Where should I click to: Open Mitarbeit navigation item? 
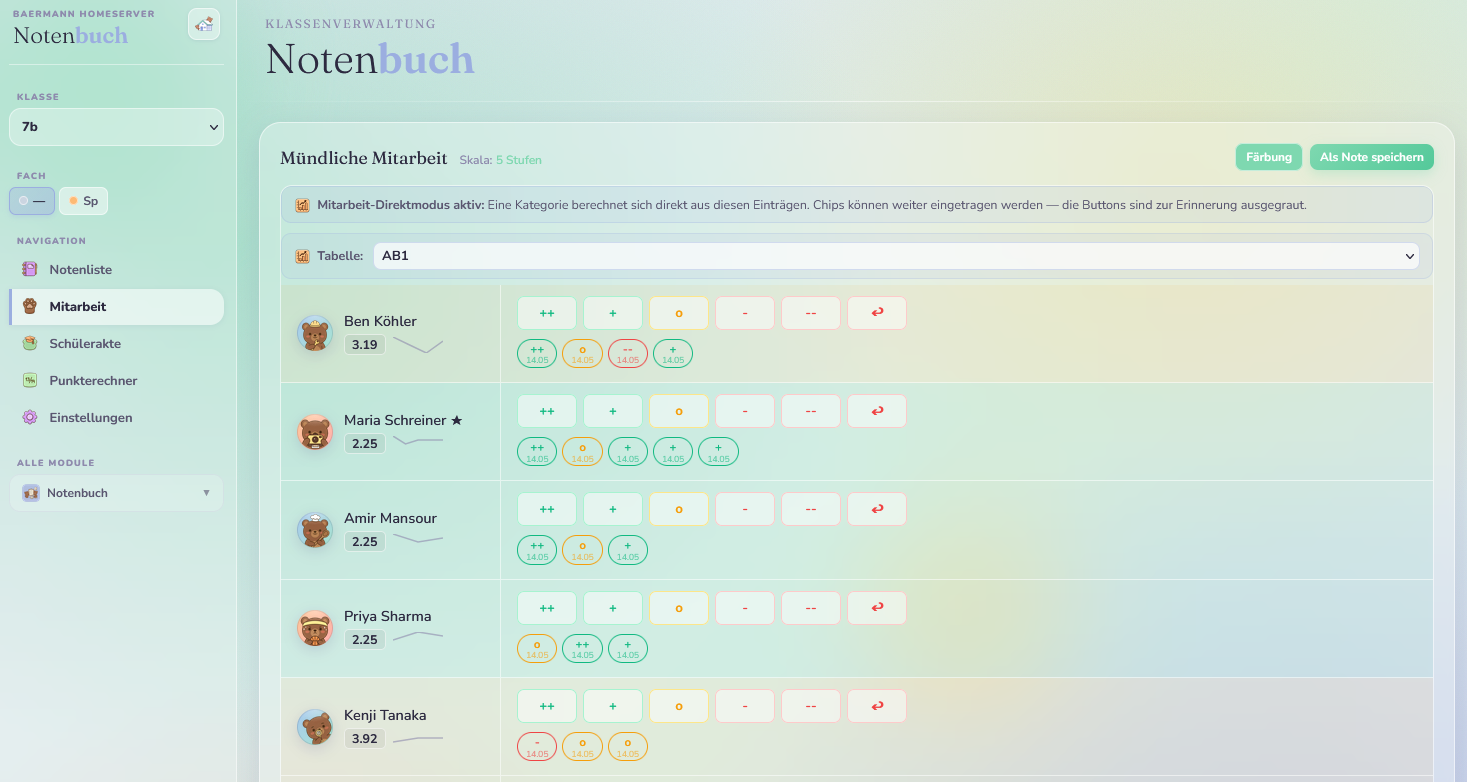point(117,306)
